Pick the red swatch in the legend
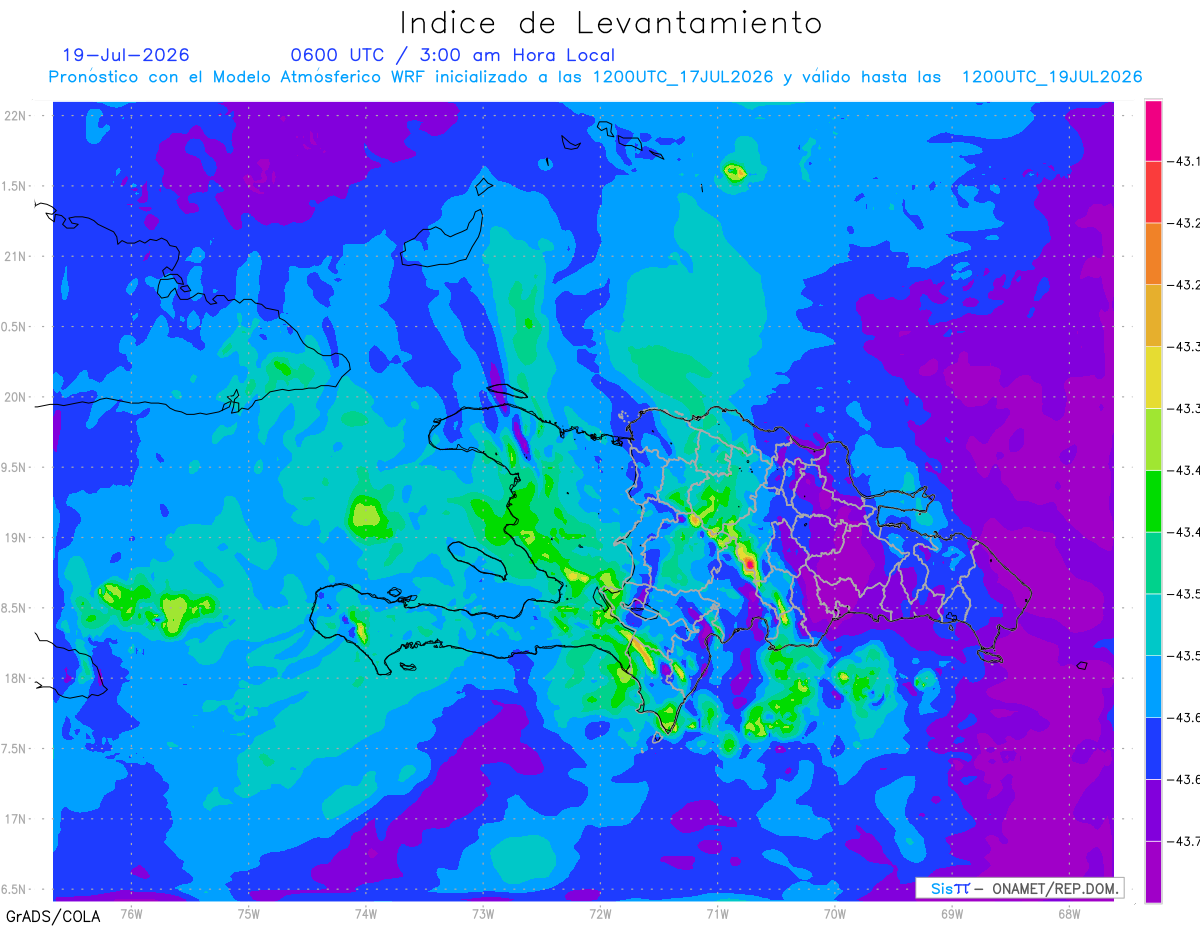 1153,192
